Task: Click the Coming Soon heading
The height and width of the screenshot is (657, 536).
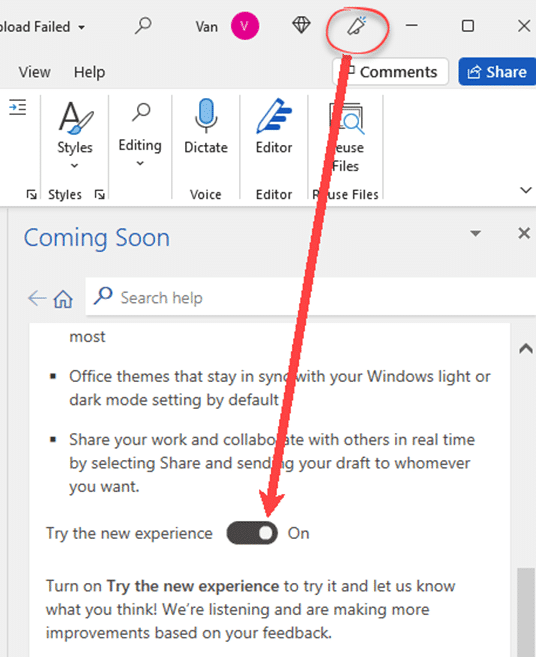Action: [97, 238]
